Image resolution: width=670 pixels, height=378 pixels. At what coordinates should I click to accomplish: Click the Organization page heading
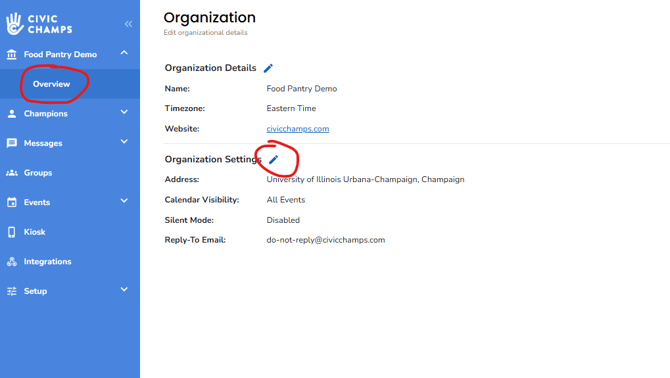pos(209,18)
